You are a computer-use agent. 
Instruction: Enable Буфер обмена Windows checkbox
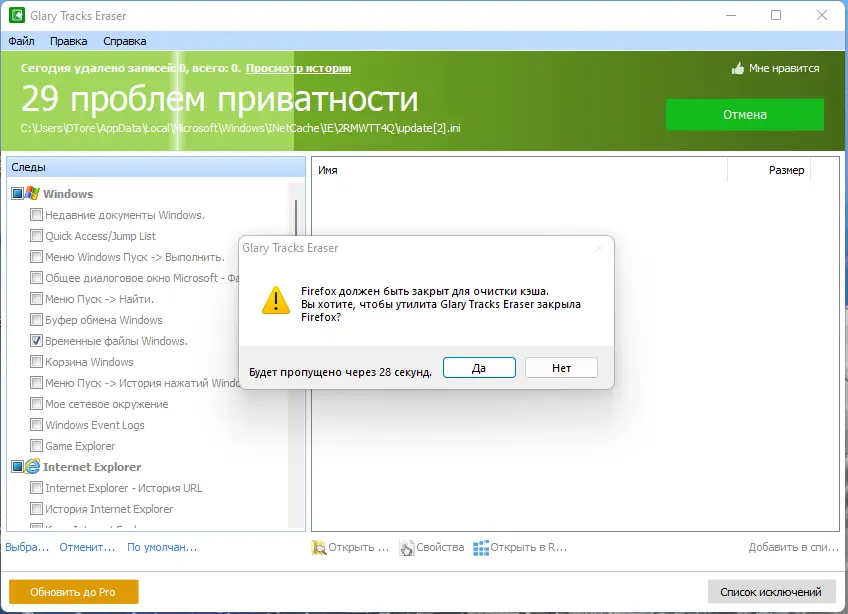click(36, 319)
